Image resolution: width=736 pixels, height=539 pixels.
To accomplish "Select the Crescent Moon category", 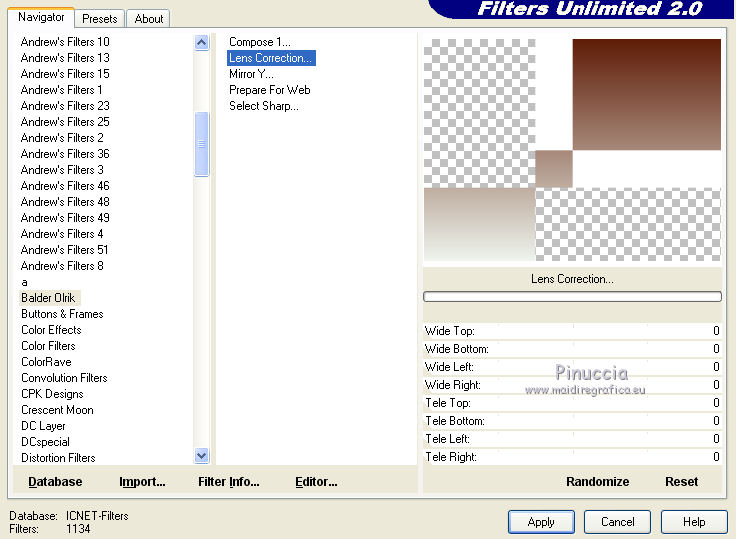I will point(57,409).
